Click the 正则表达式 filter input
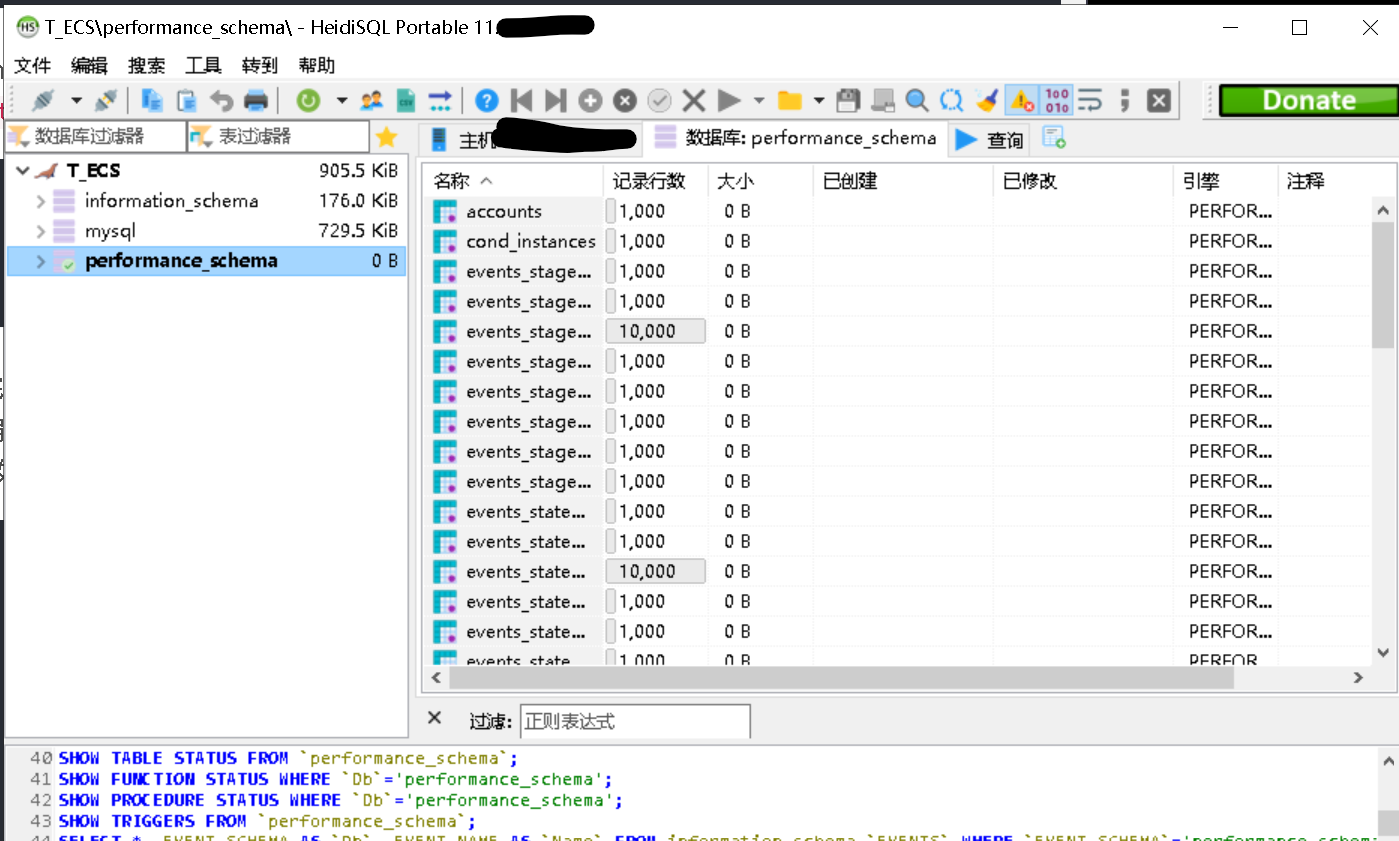 pos(635,721)
